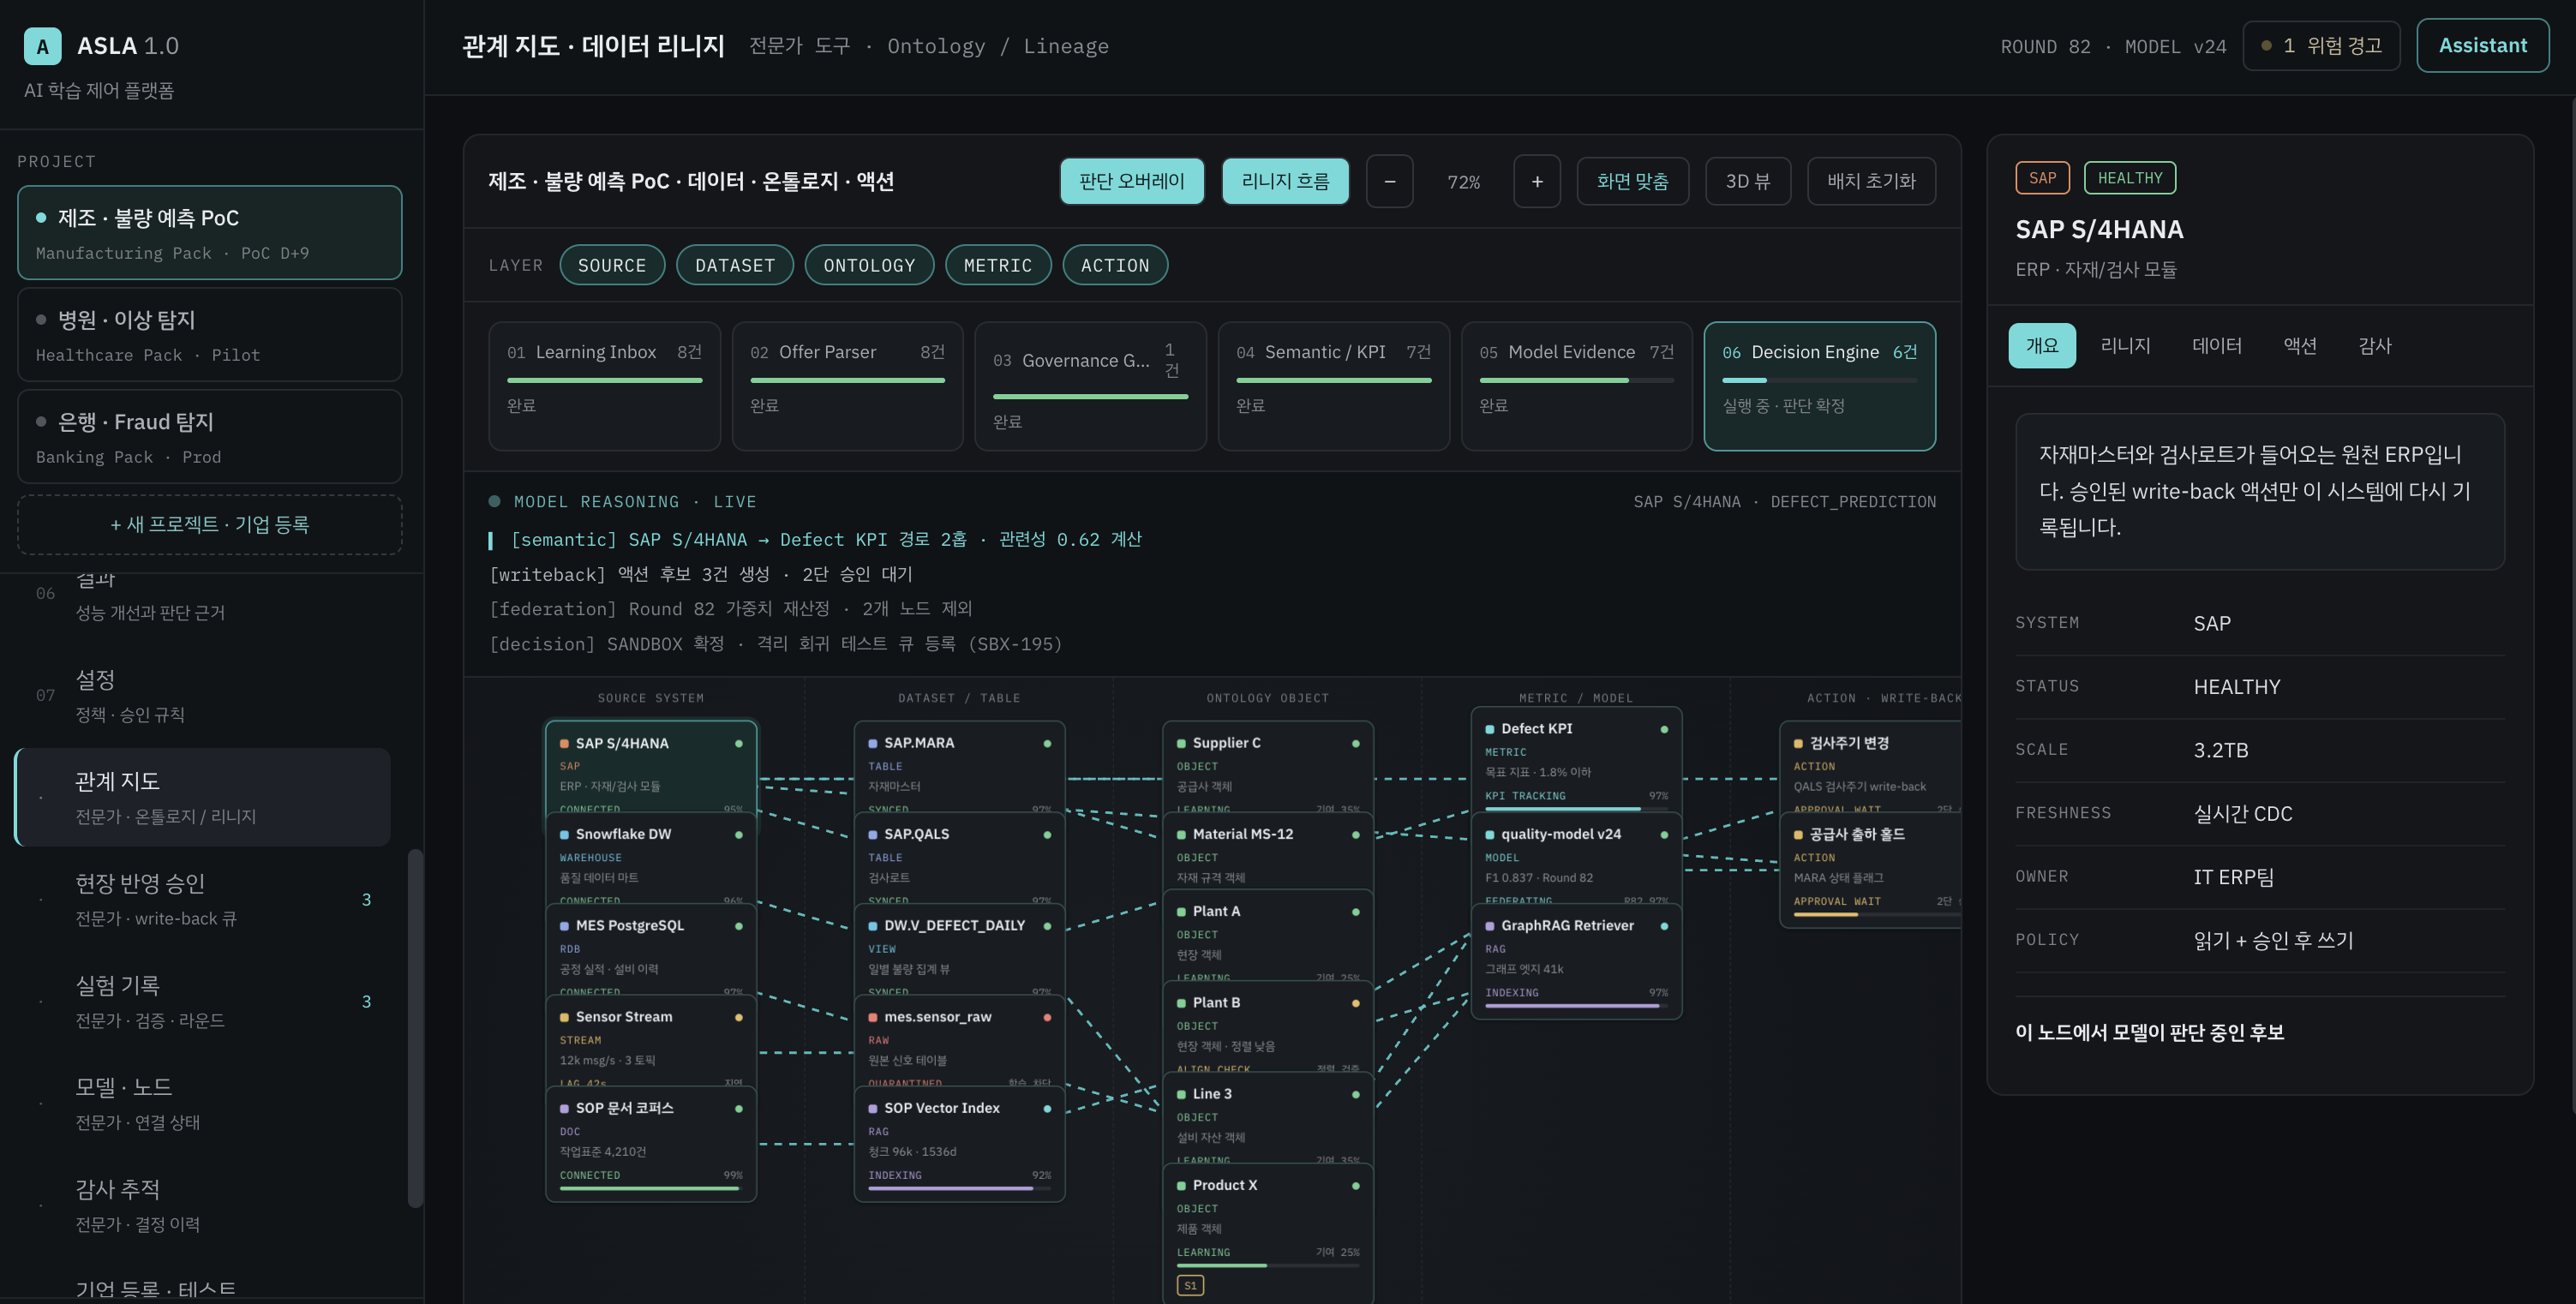Select the Line 3 object node
The height and width of the screenshot is (1304, 2576).
[x=1268, y=1118]
